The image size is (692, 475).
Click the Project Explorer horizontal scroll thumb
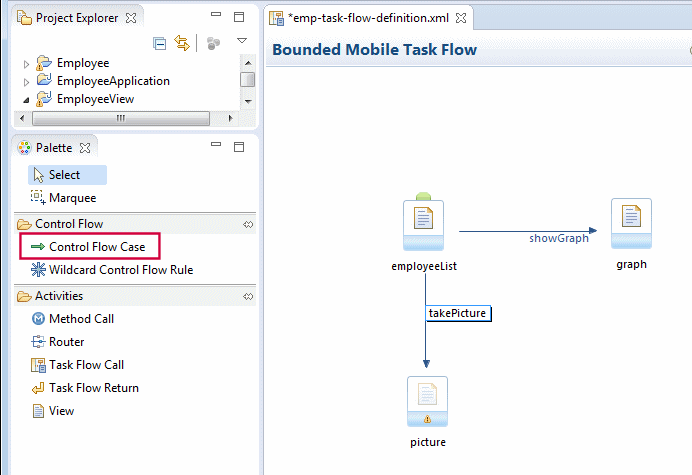point(121,118)
